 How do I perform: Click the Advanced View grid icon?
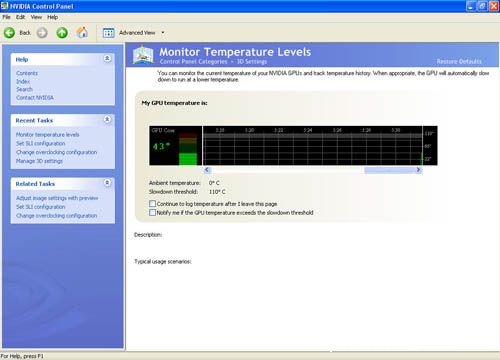tap(108, 33)
